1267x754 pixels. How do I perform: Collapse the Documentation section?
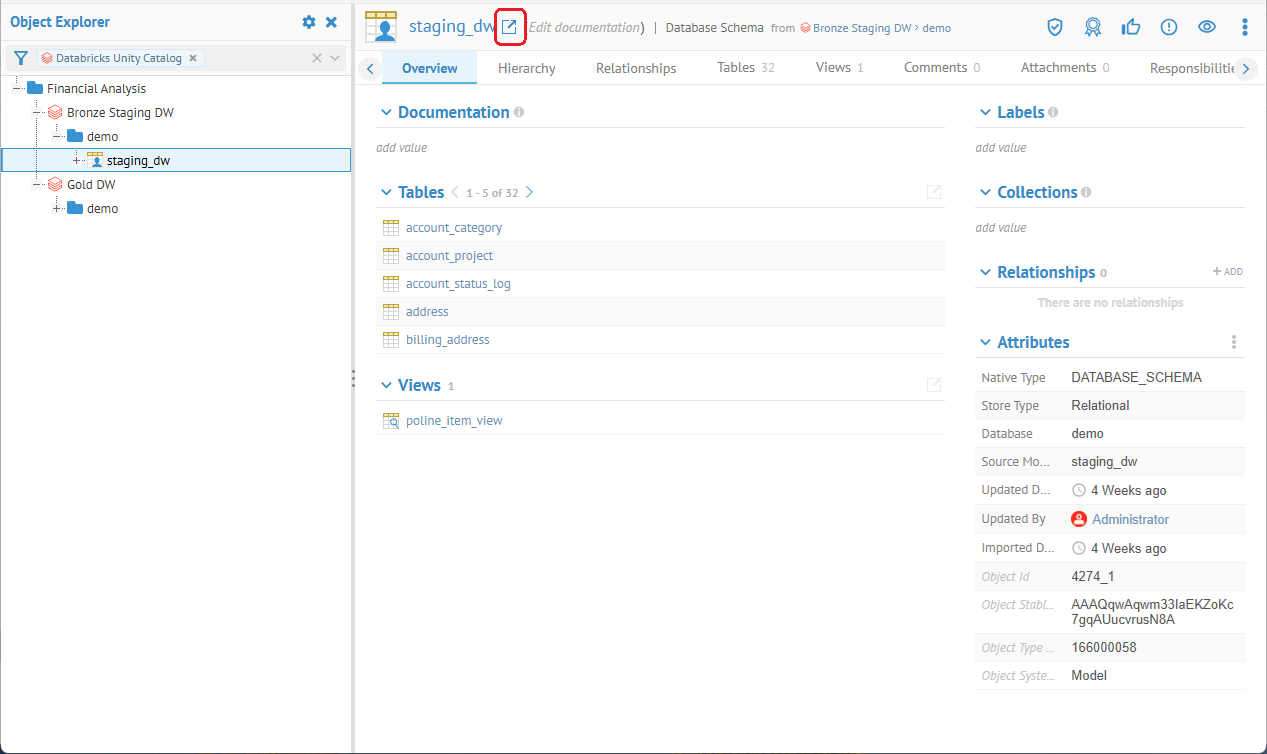tap(386, 113)
